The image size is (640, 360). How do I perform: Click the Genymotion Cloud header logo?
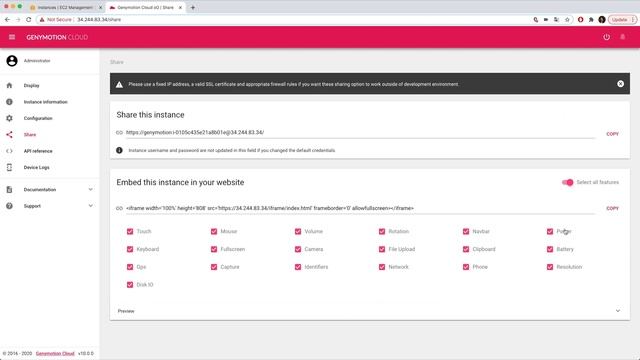click(57, 37)
